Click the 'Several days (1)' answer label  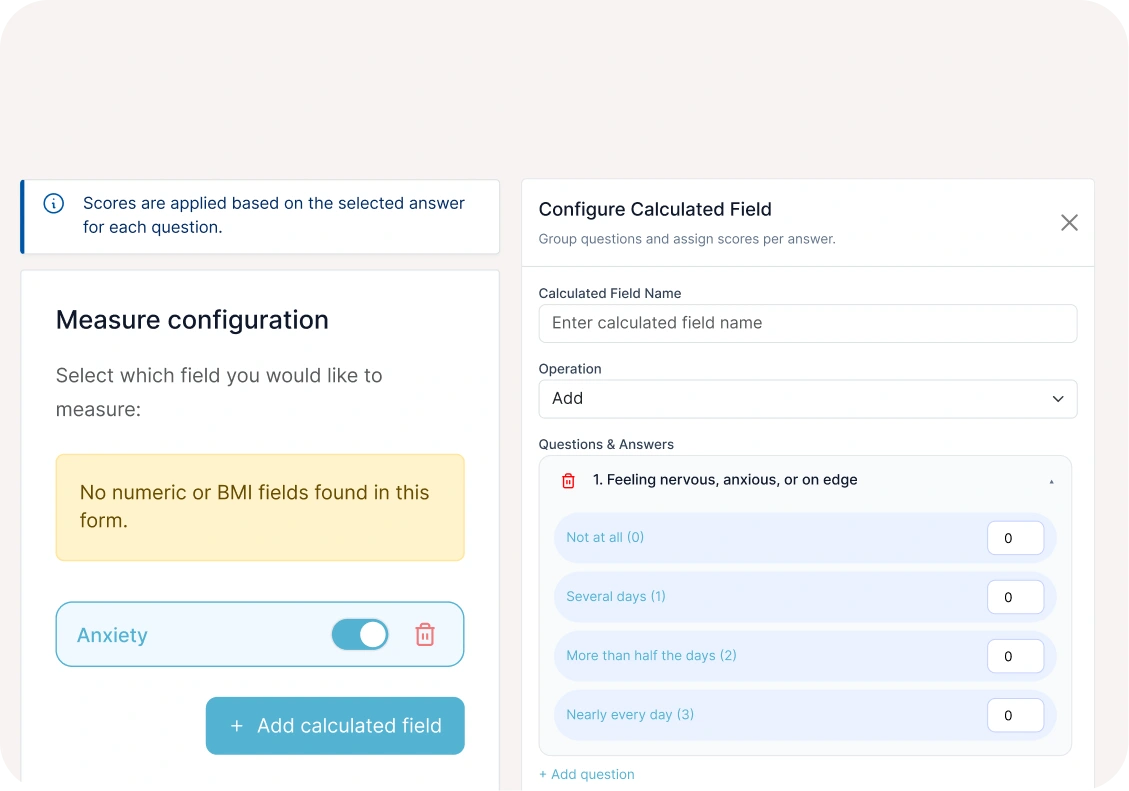(x=616, y=597)
